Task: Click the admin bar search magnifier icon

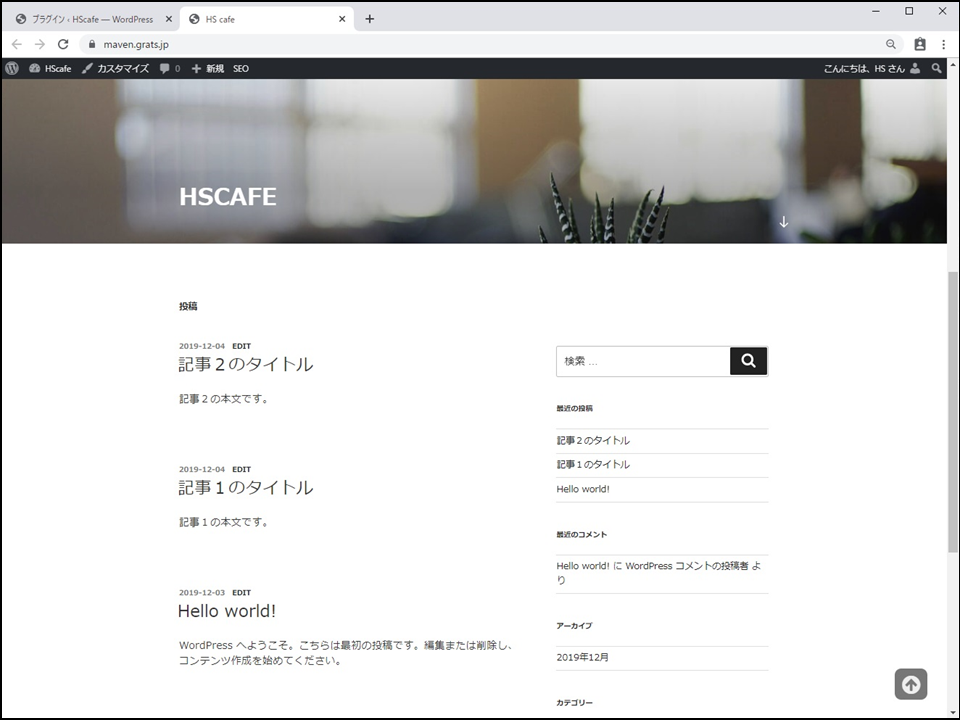Action: coord(936,69)
